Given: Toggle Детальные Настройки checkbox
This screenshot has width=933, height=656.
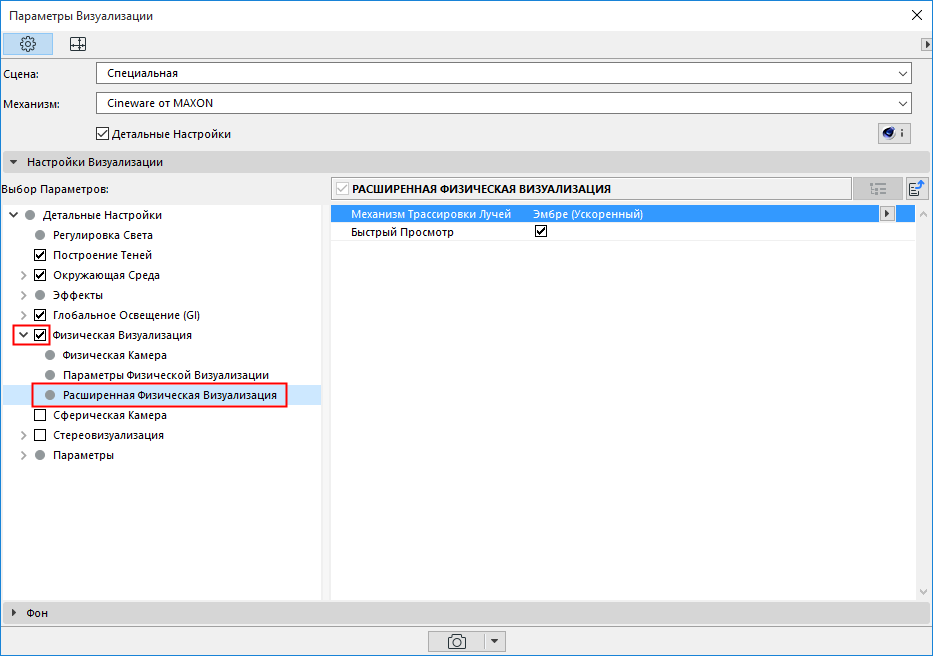Looking at the screenshot, I should pos(102,134).
